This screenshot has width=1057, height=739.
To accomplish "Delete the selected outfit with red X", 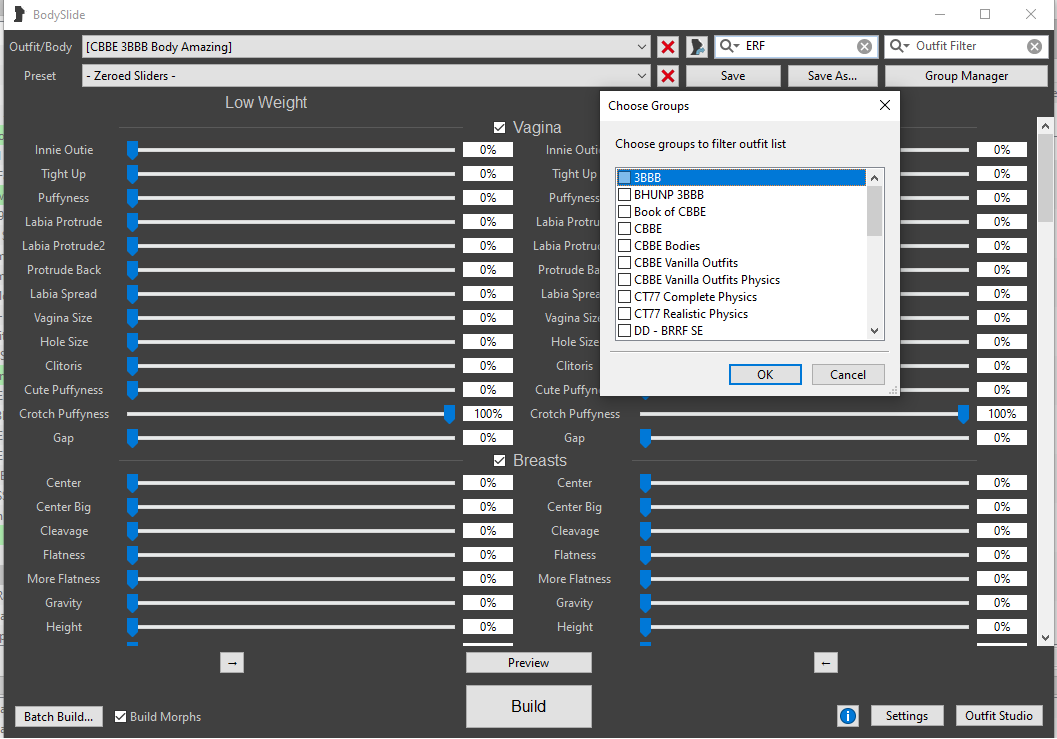I will [x=667, y=47].
